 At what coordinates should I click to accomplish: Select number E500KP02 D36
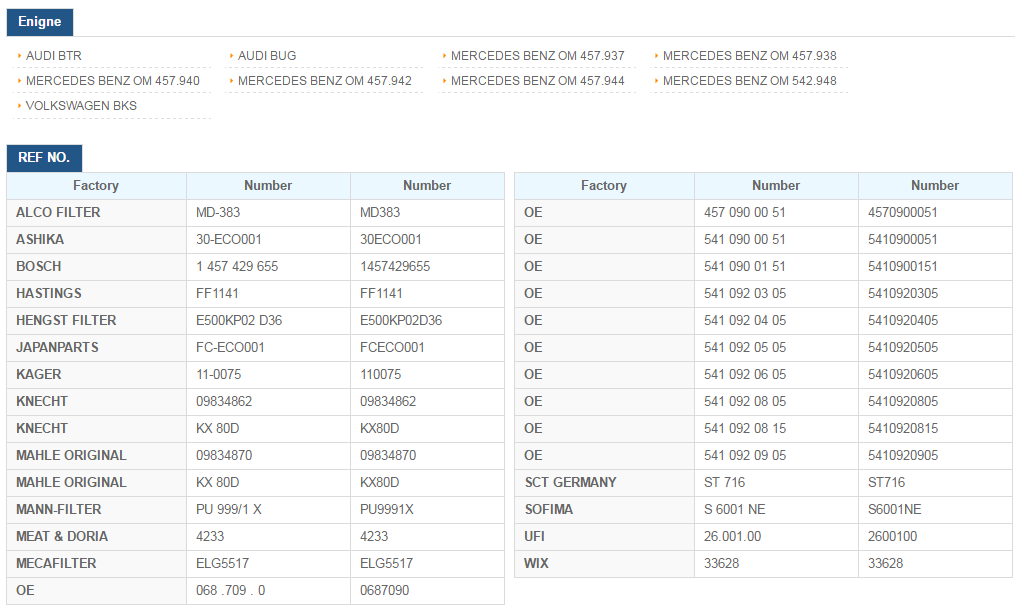[x=239, y=321]
